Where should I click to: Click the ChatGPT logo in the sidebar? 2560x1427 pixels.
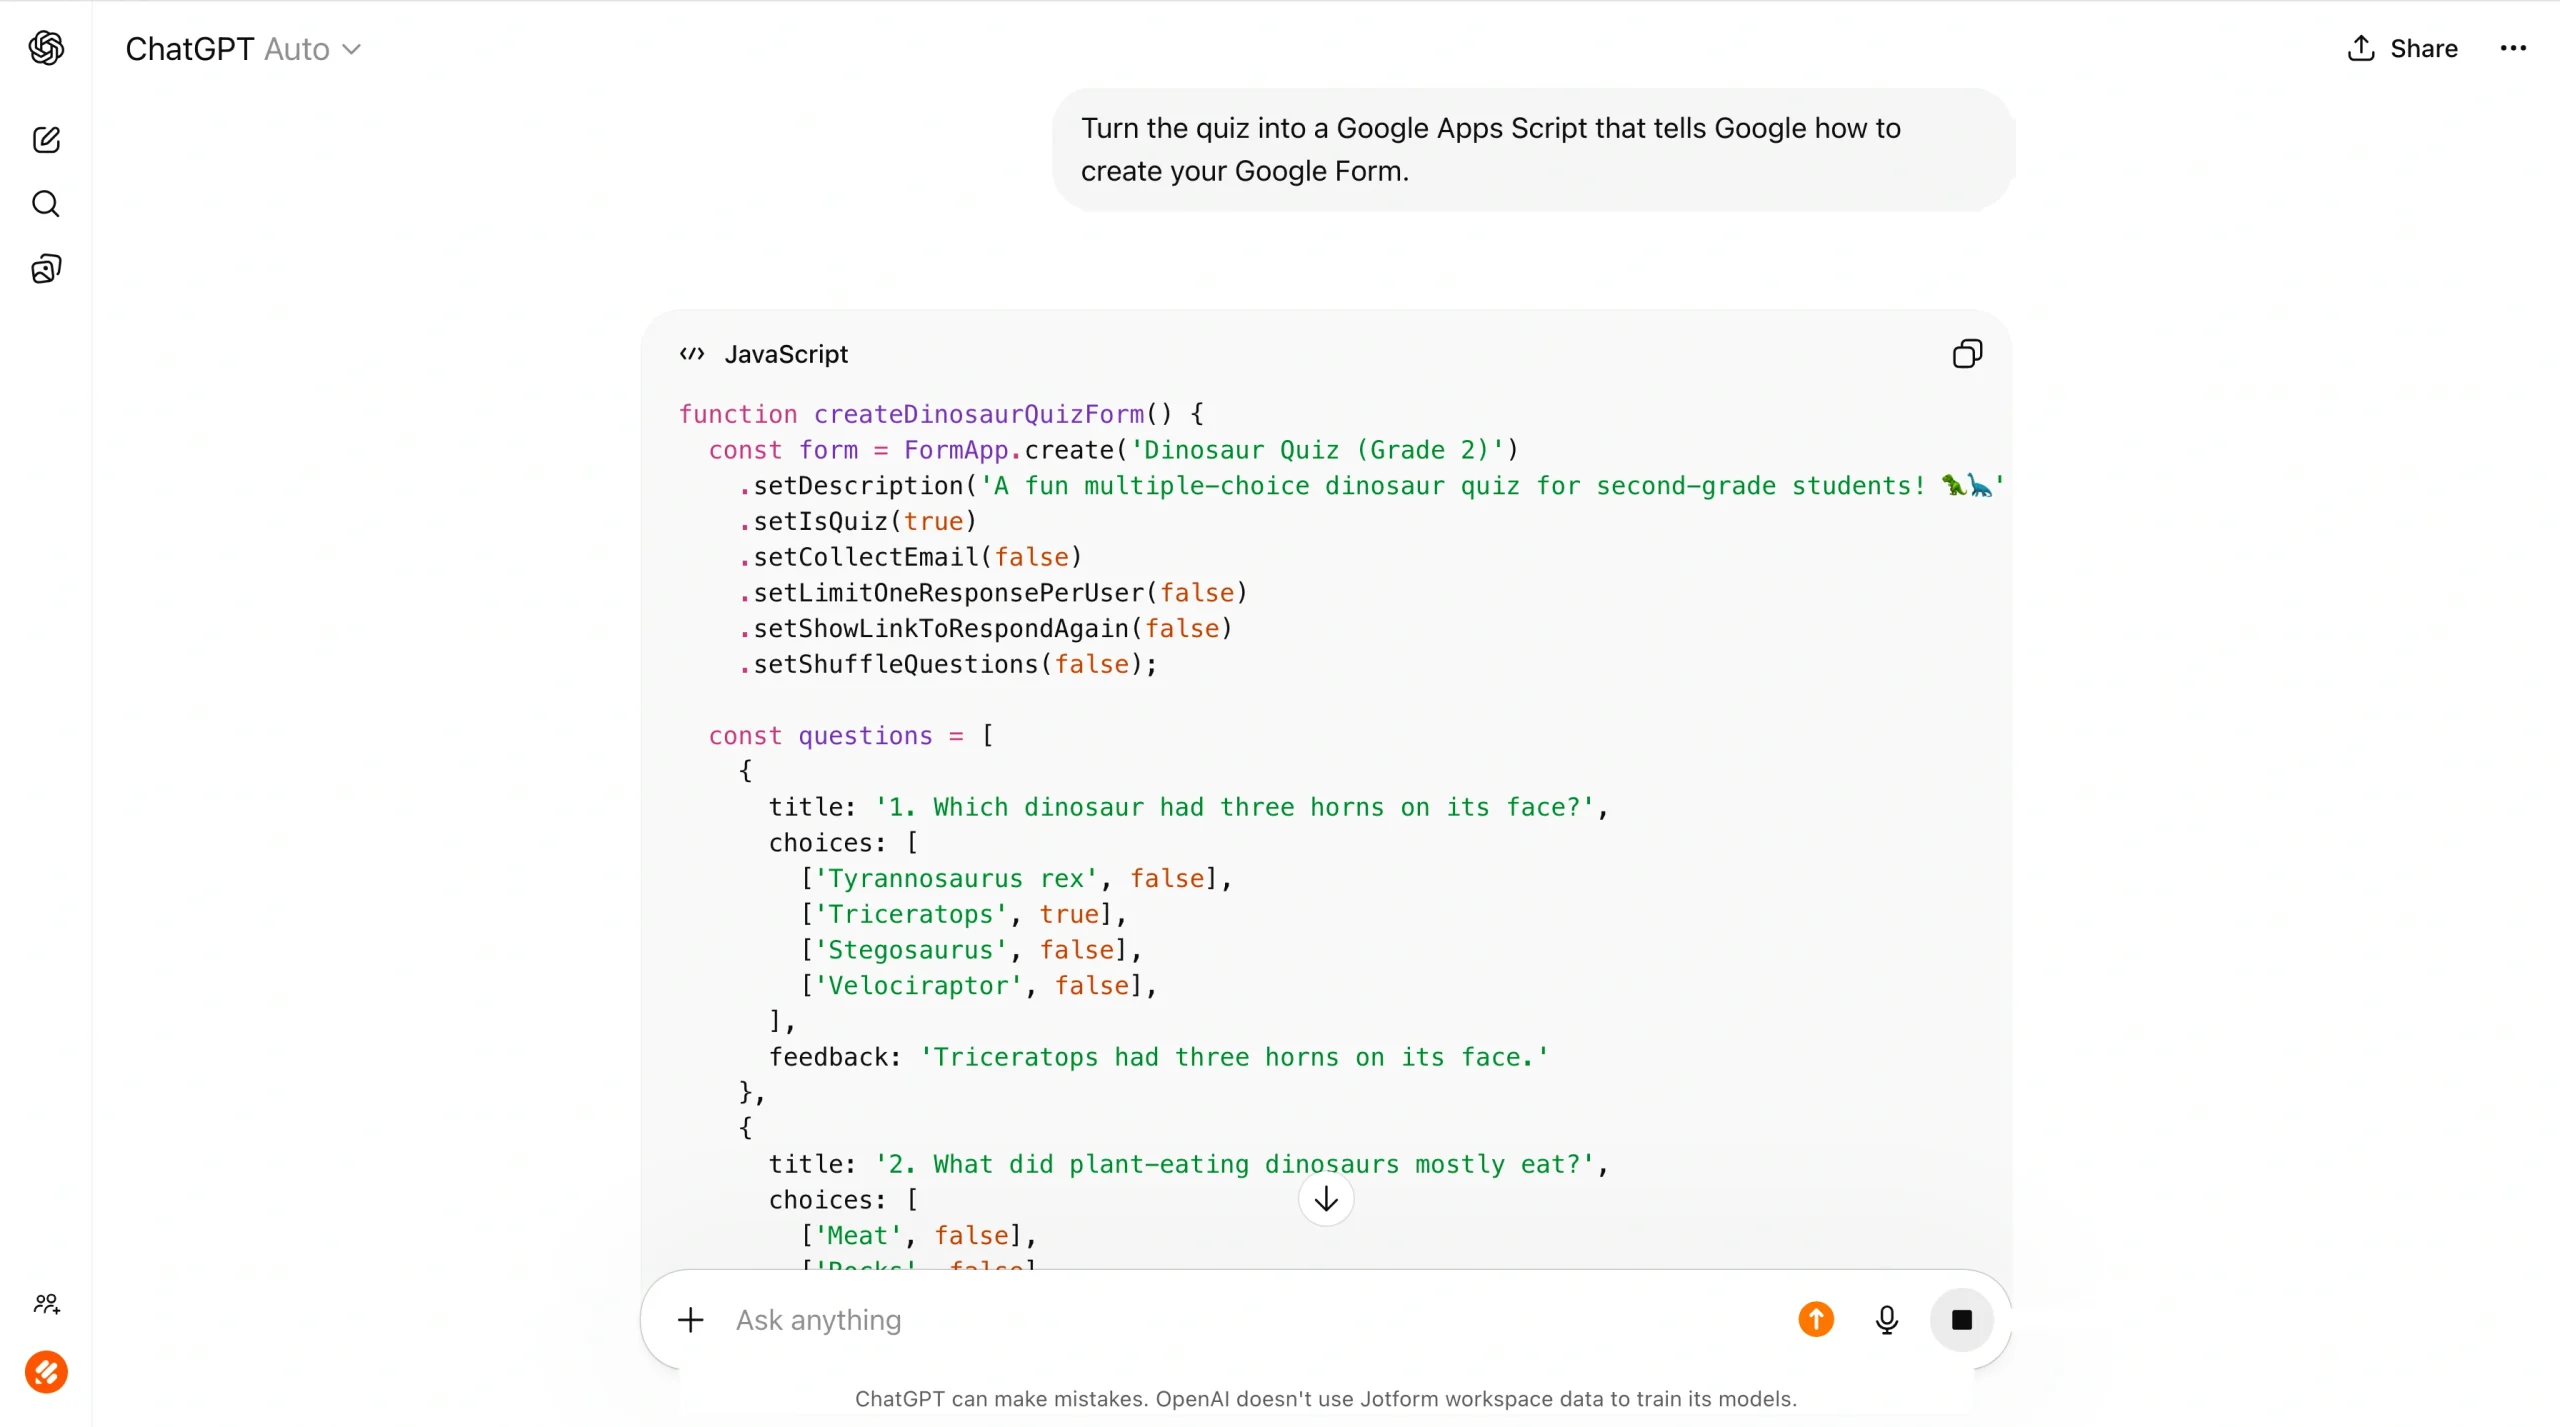point(46,48)
